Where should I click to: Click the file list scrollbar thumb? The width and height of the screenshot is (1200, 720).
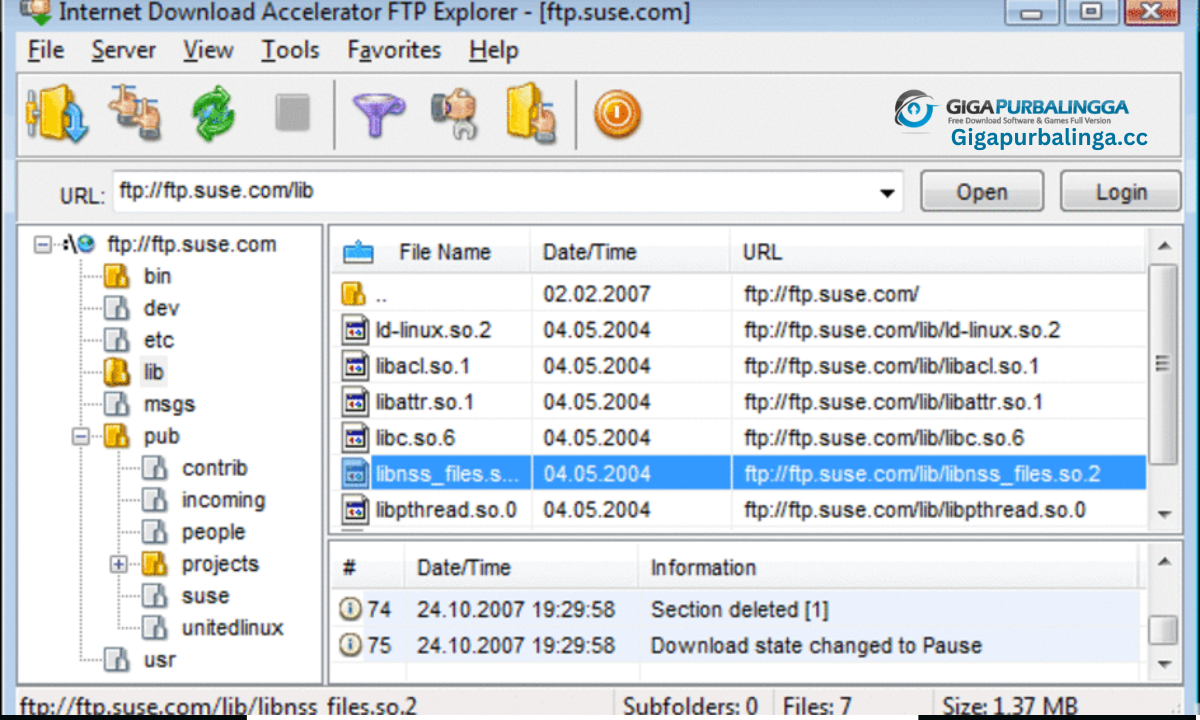point(1163,363)
